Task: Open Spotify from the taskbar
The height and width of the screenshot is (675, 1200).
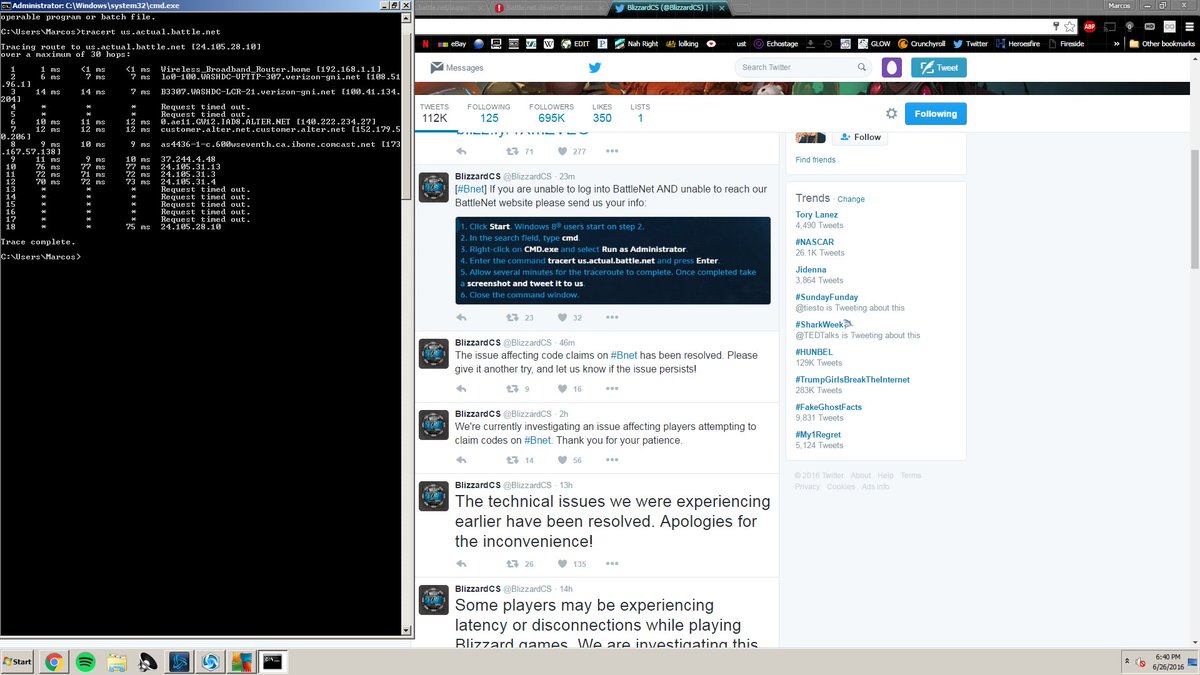Action: pyautogui.click(x=85, y=662)
